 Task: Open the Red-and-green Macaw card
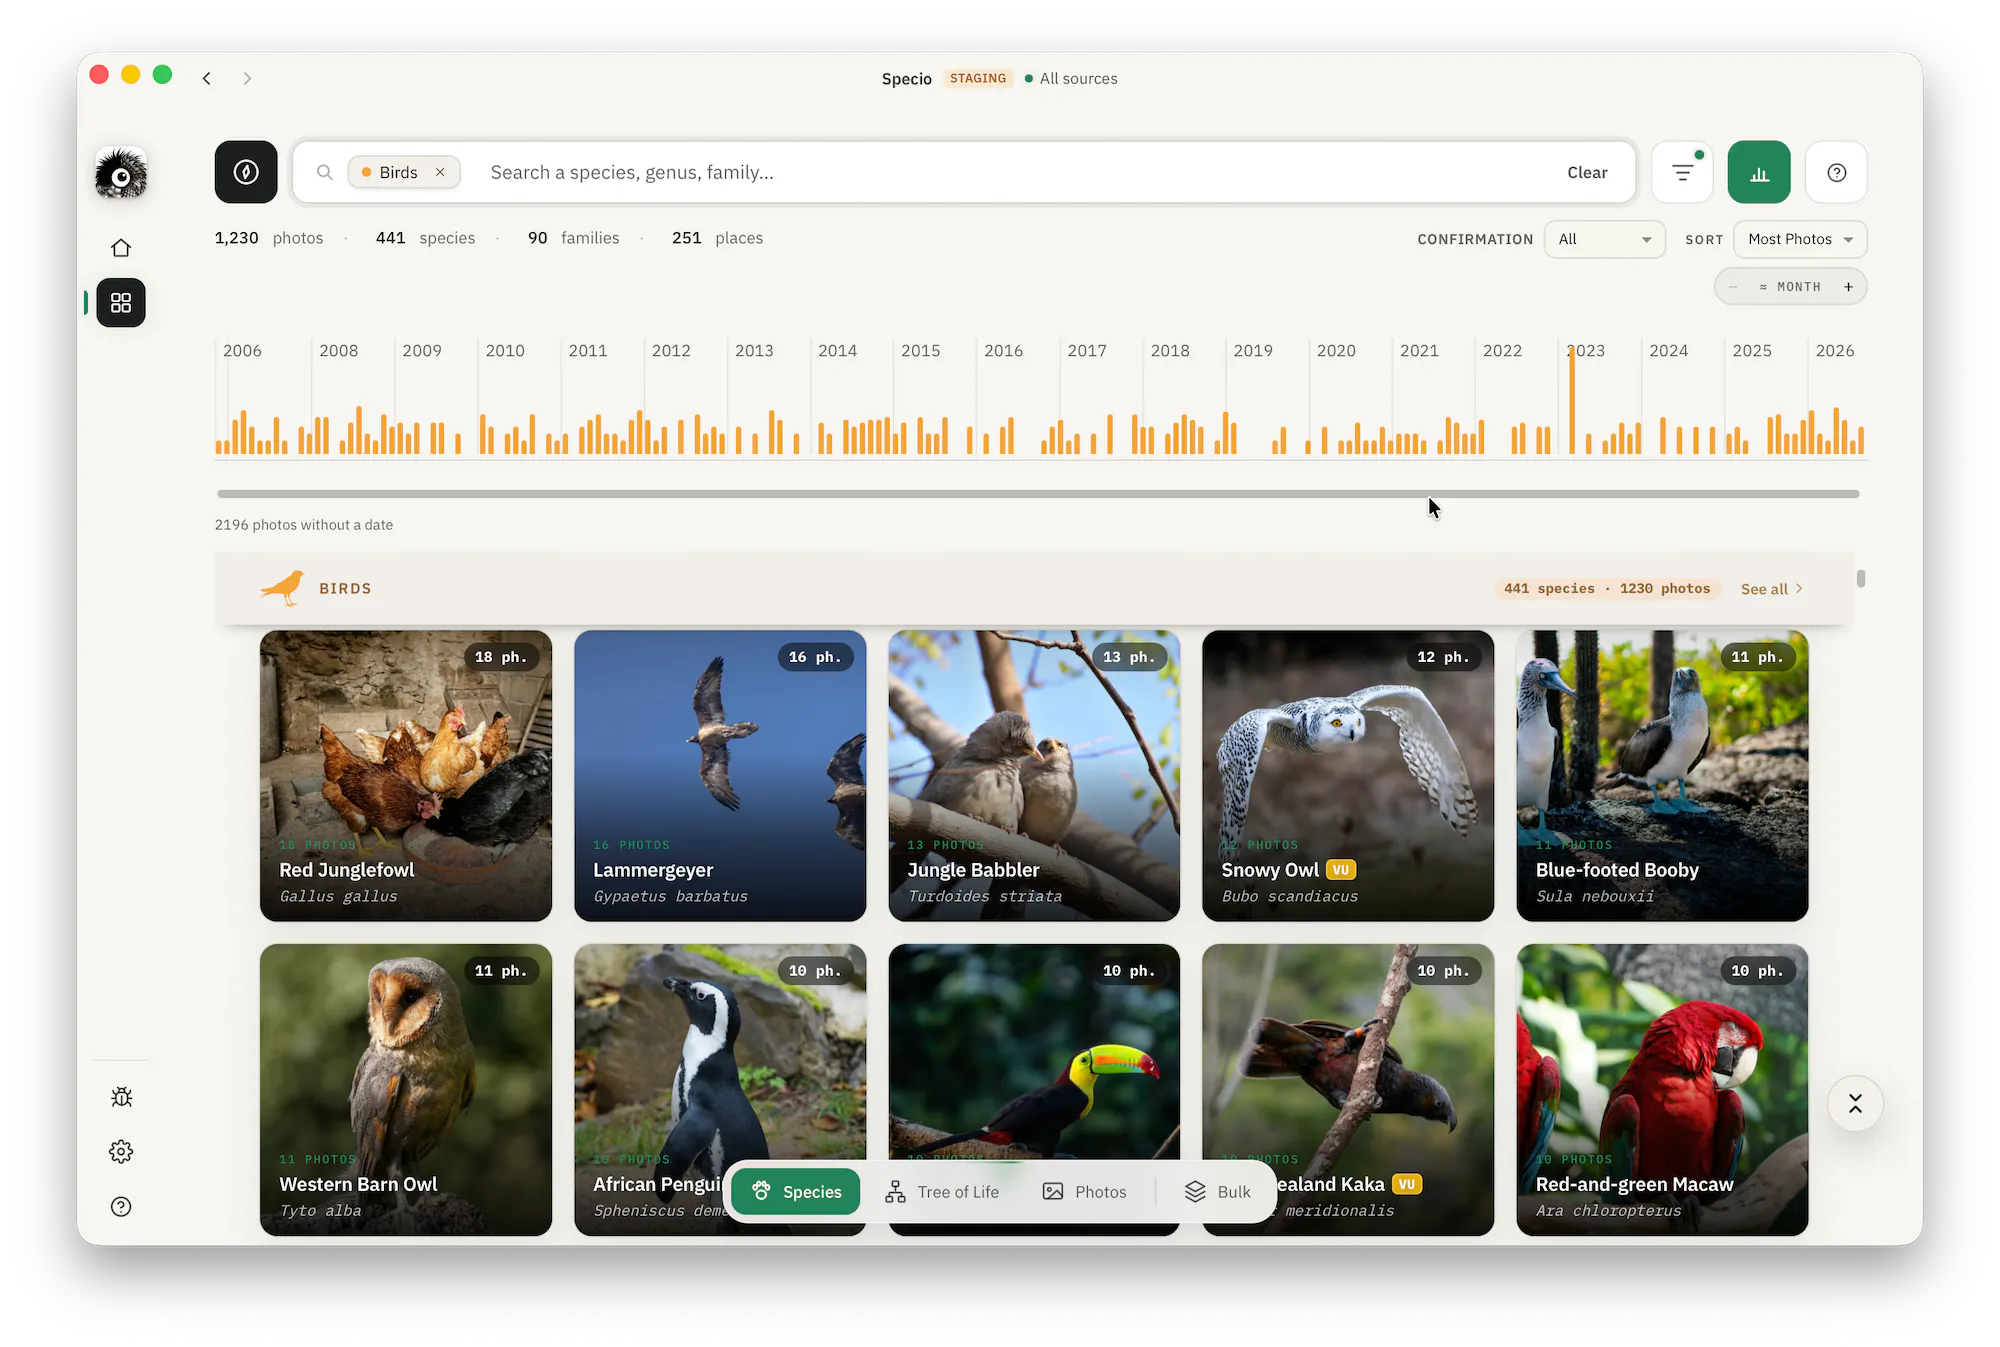pyautogui.click(x=1662, y=1090)
